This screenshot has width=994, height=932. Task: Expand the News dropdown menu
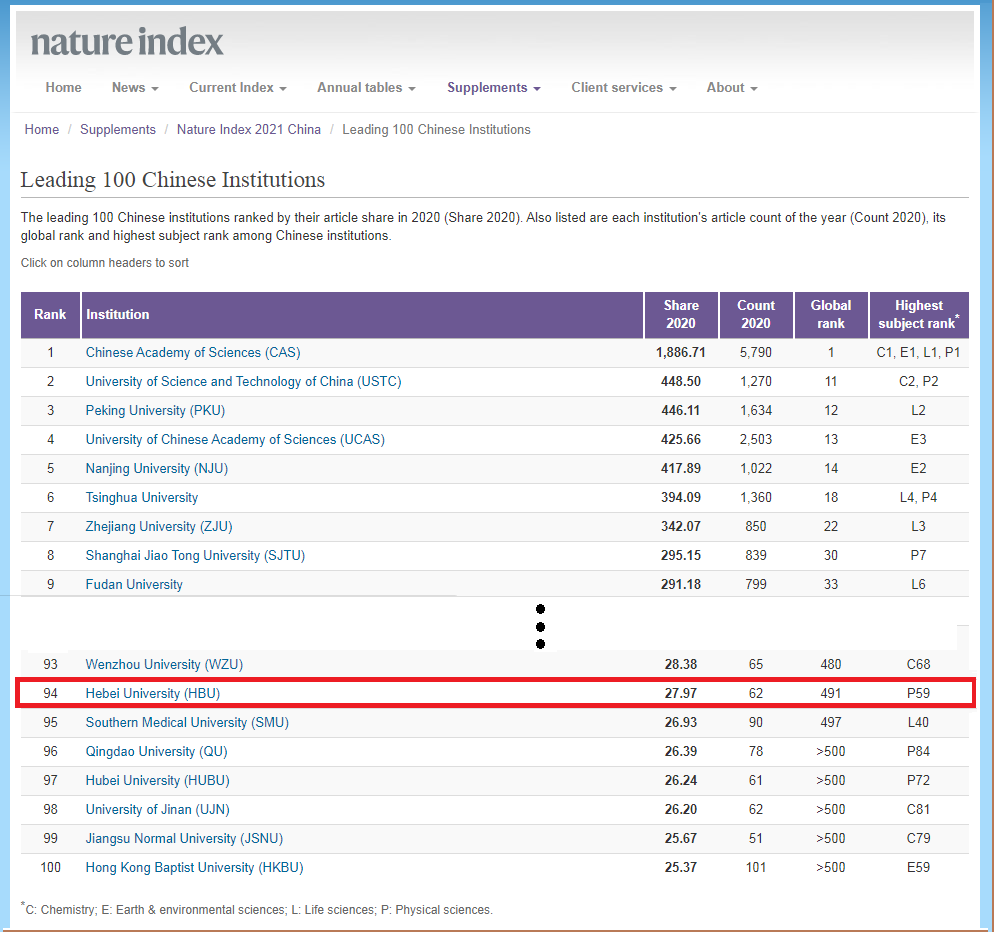coord(135,88)
